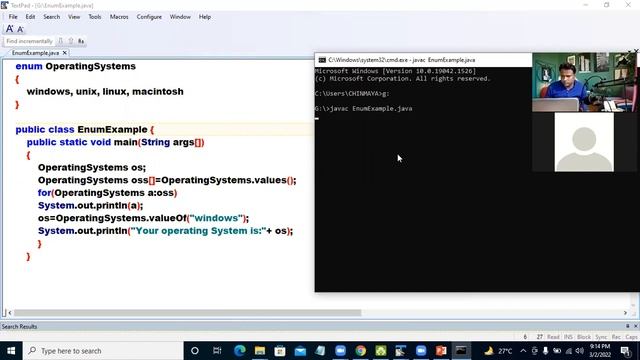Click the editor horizontal scrollbar thumb

coord(187,313)
